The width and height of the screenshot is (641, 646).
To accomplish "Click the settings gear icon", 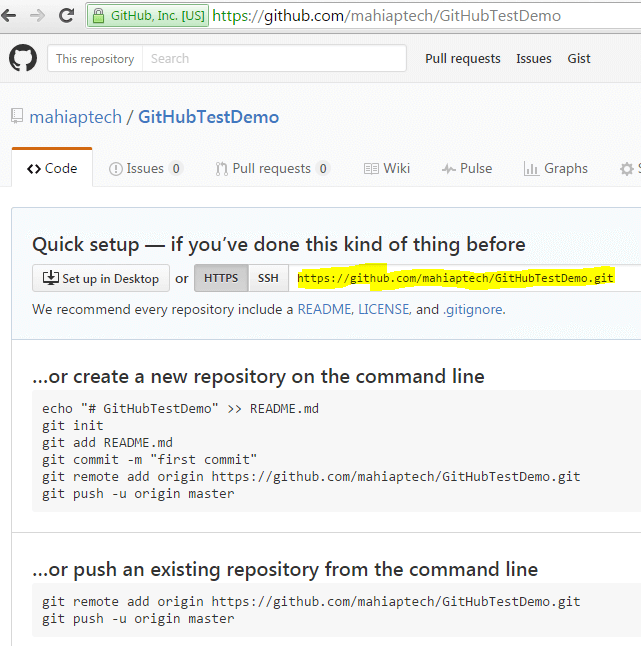I will point(627,169).
